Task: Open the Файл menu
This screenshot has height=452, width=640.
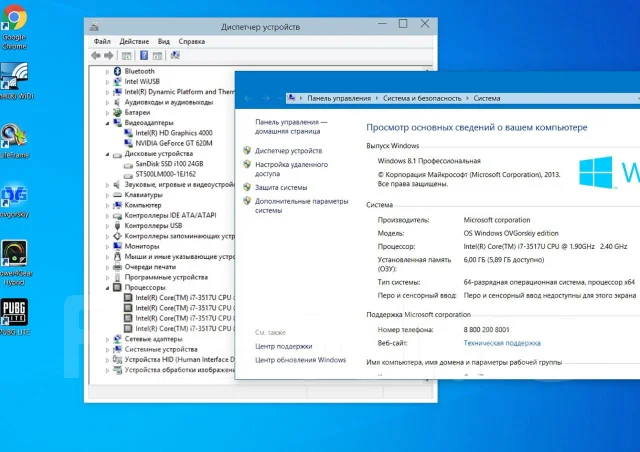Action: [x=102, y=41]
